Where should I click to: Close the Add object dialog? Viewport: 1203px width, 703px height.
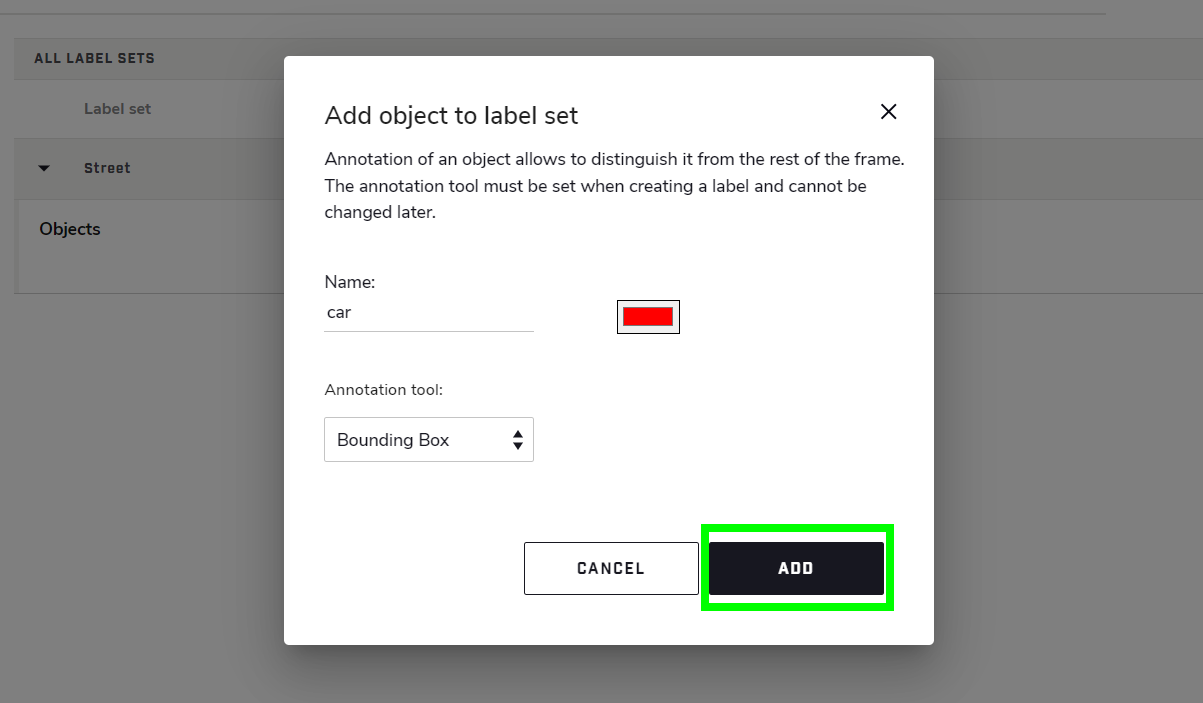888,112
